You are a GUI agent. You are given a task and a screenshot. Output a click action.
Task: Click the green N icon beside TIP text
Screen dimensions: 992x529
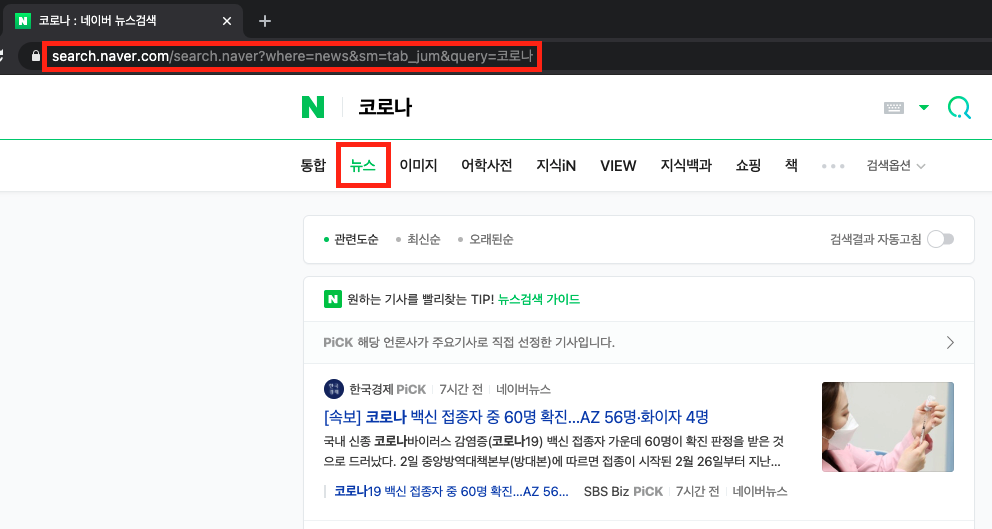333,299
